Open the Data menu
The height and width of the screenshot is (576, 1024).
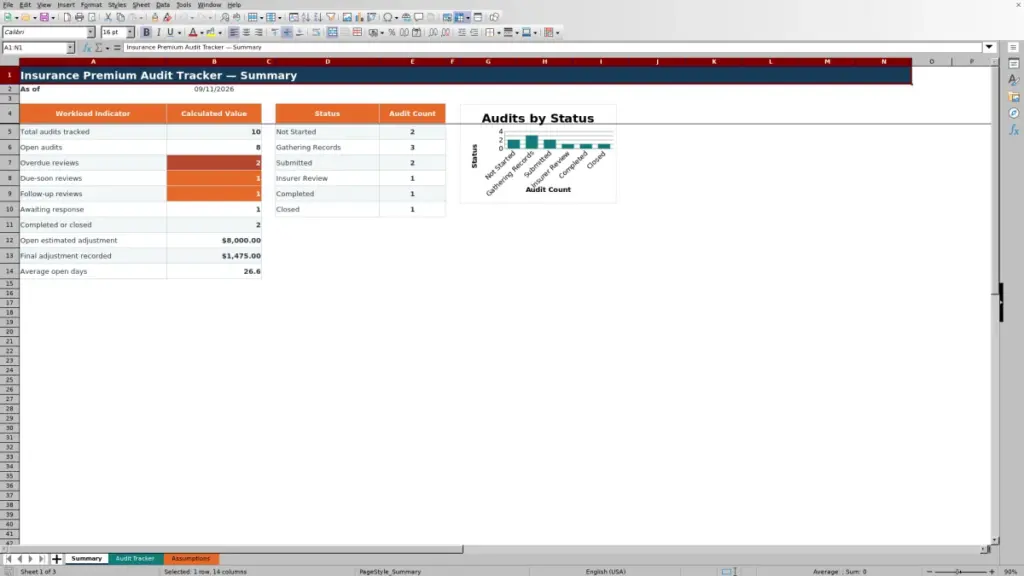[163, 5]
